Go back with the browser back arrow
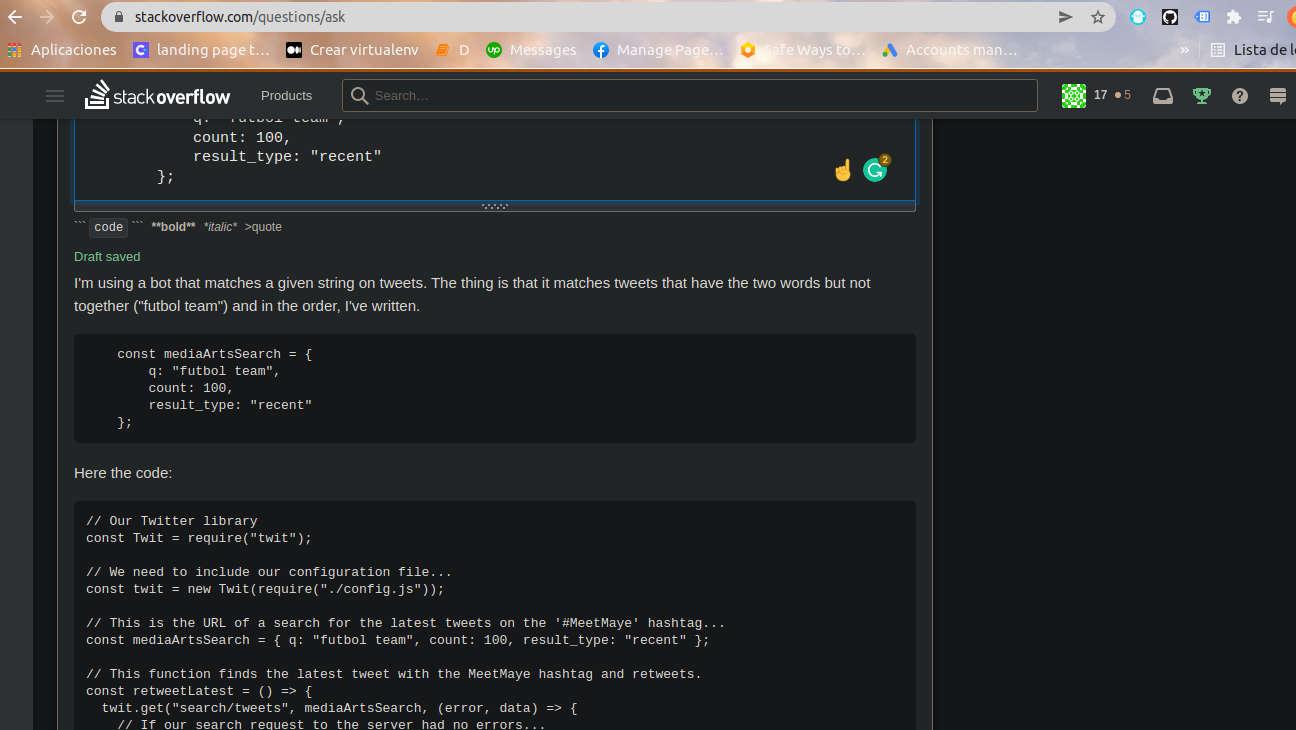The width and height of the screenshot is (1296, 730). [x=15, y=17]
